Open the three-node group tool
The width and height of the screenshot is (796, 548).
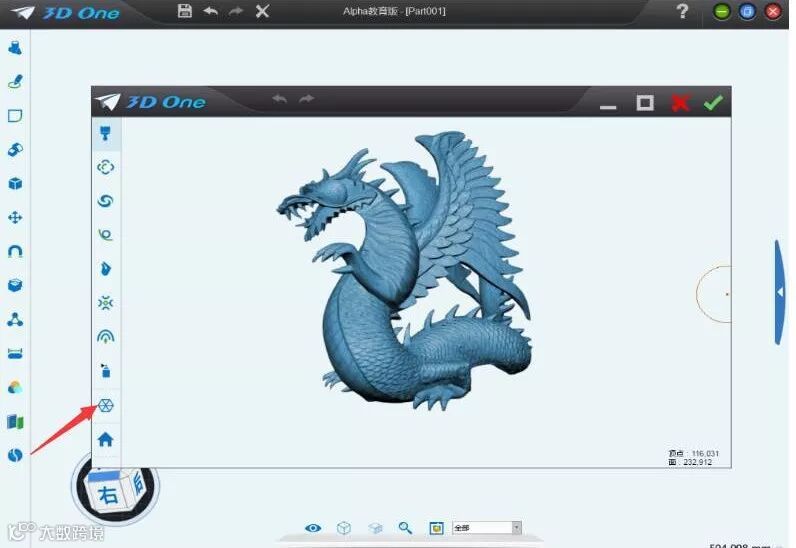point(15,319)
